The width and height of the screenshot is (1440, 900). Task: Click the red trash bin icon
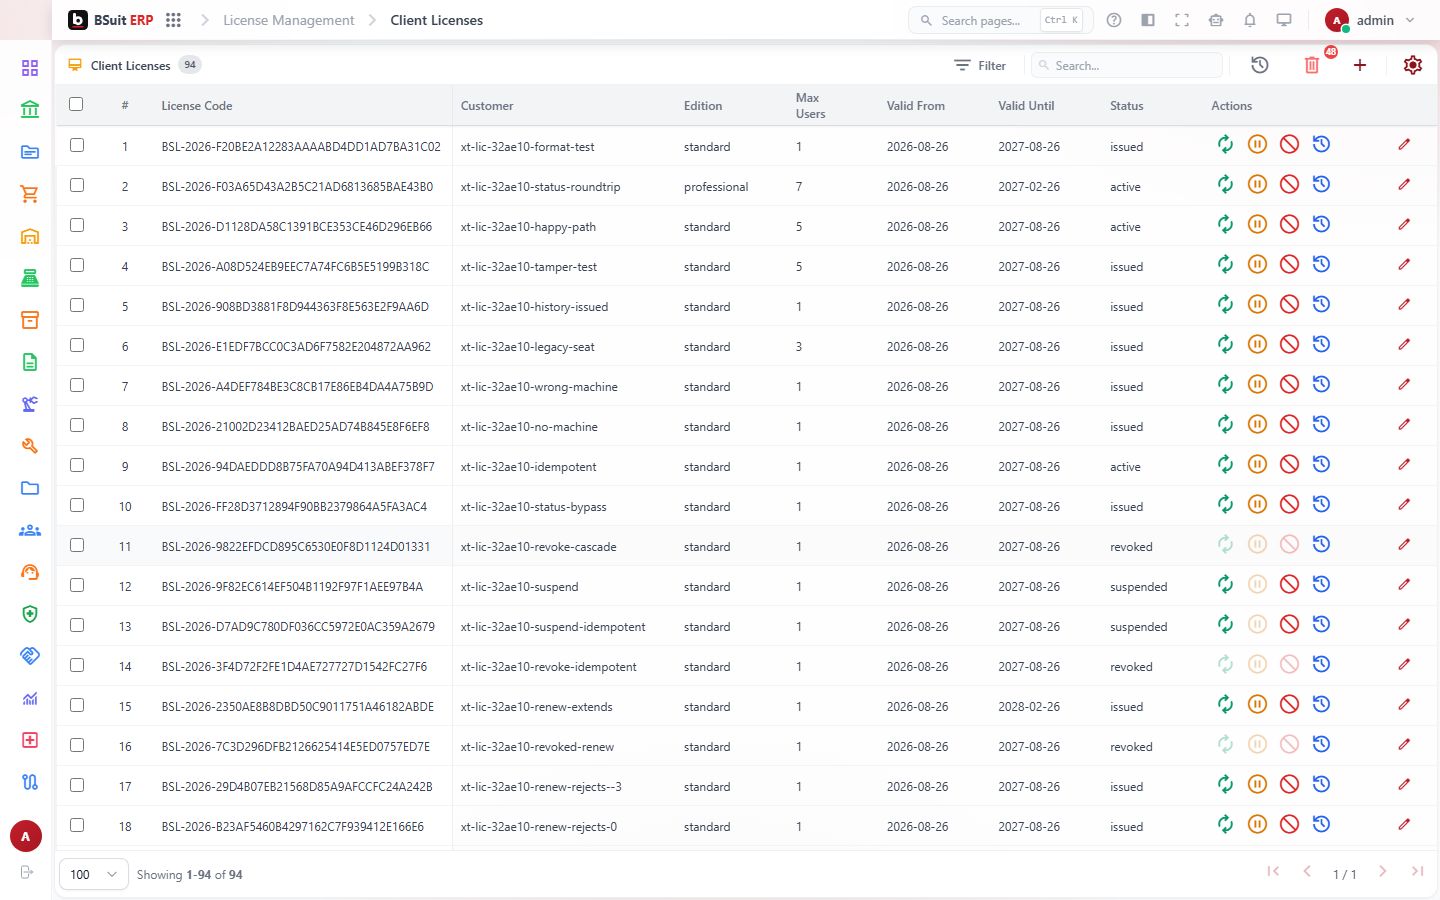pos(1312,65)
